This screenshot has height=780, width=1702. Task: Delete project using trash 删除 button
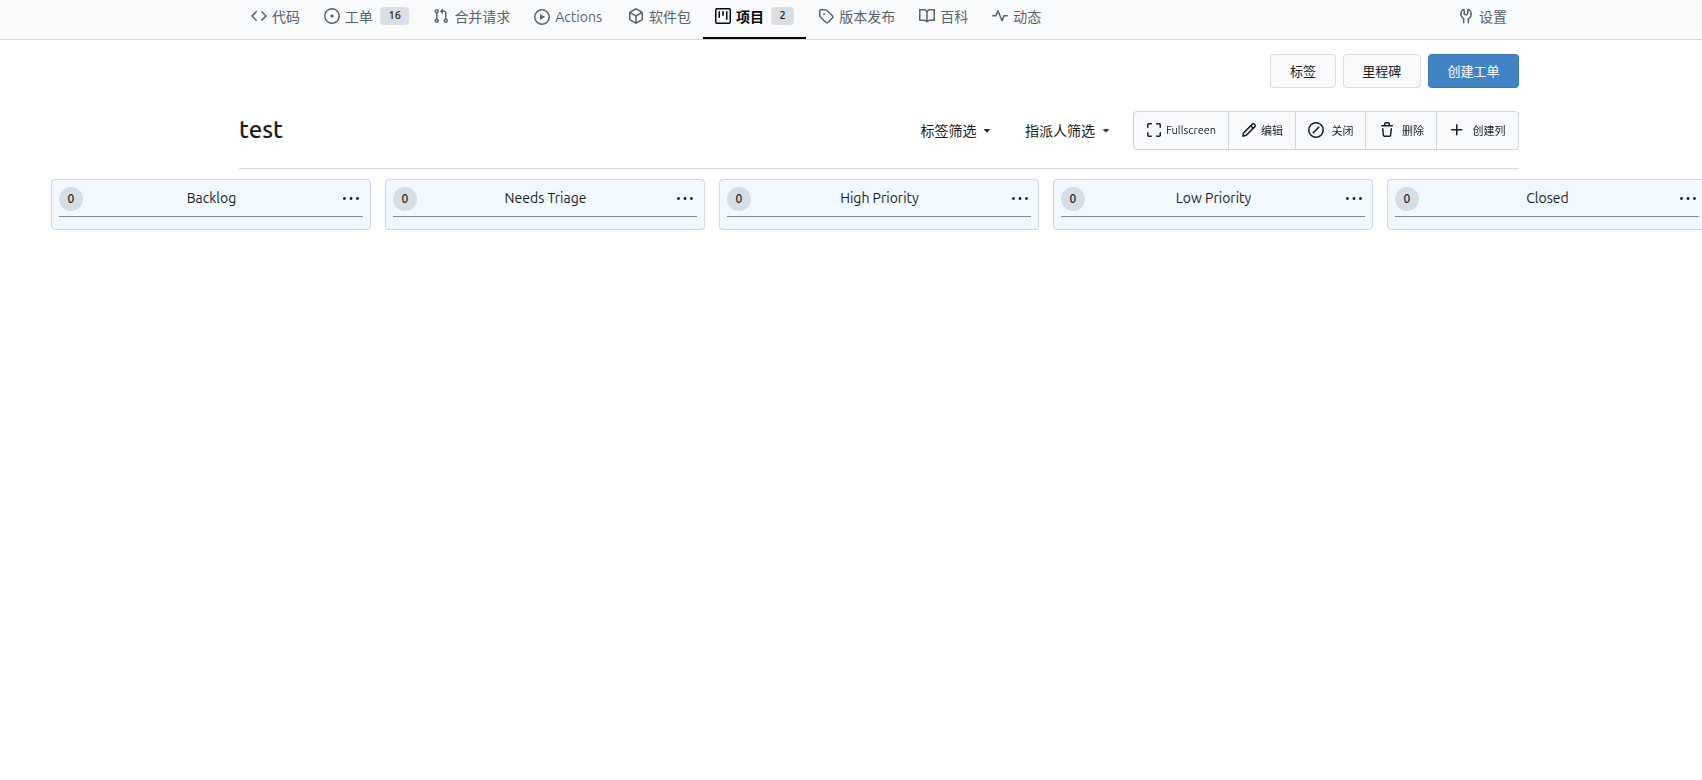pyautogui.click(x=1401, y=130)
